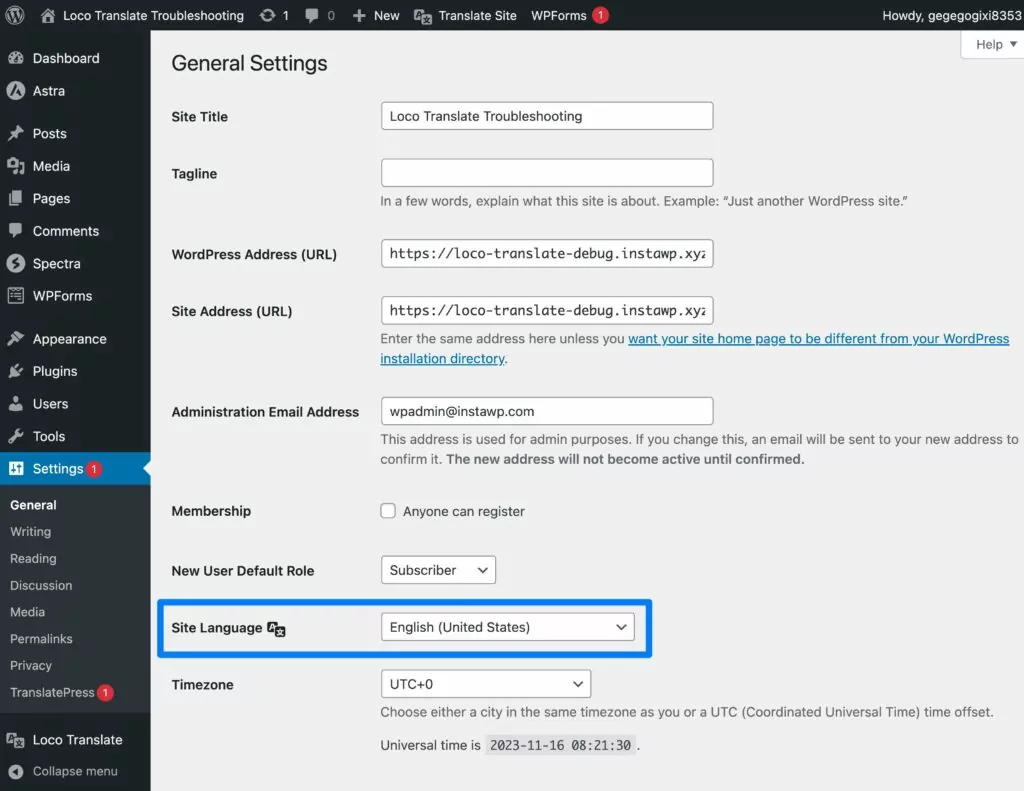Open the Appearance menu label
Viewport: 1024px width, 791px height.
[69, 339]
